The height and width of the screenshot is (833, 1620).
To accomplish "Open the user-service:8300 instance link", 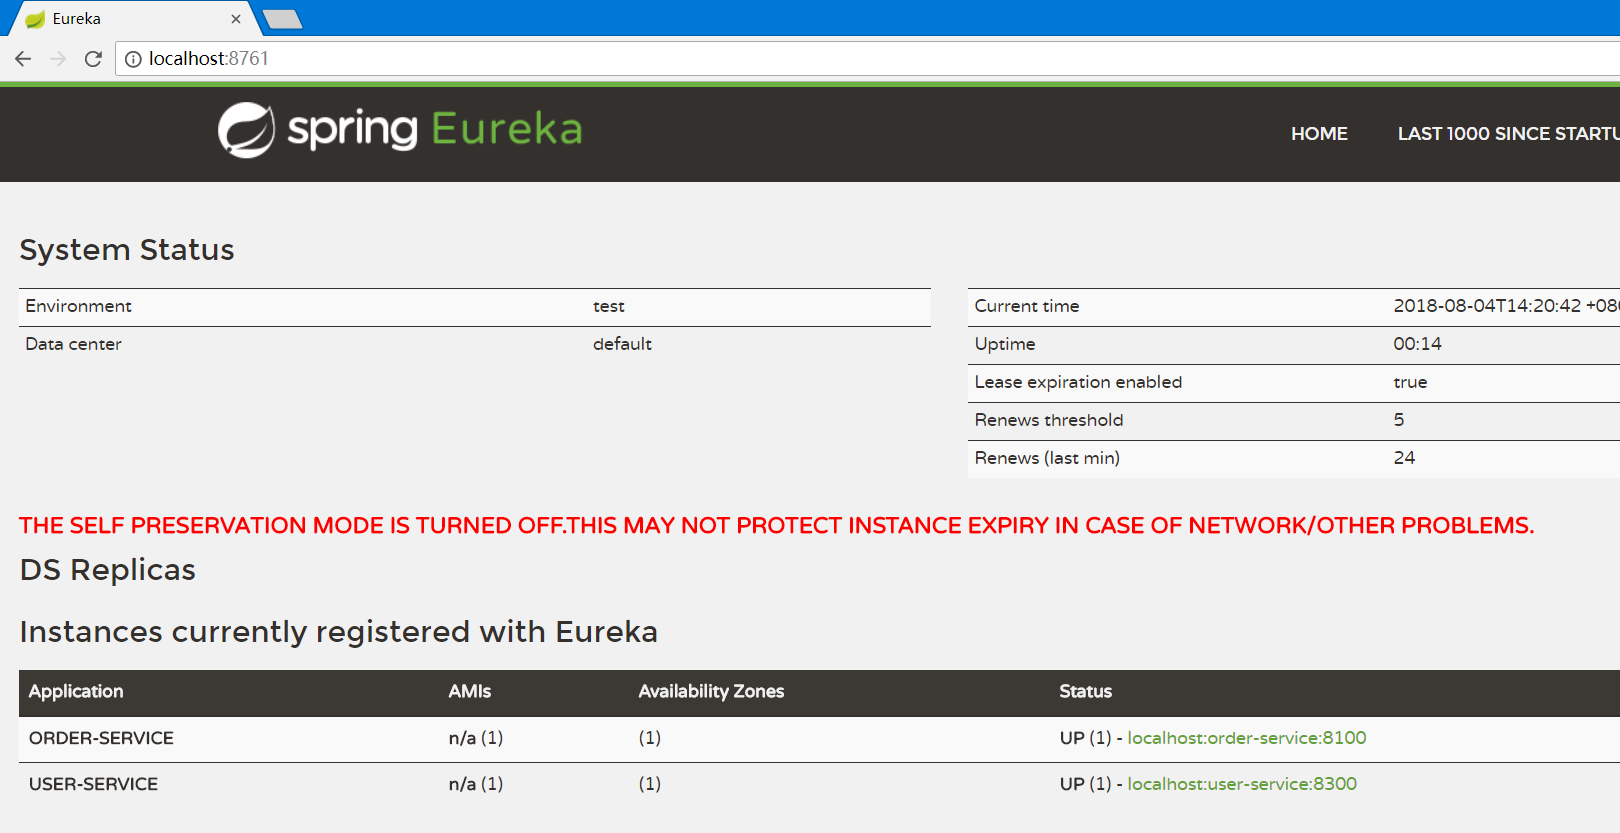I will [x=1242, y=784].
